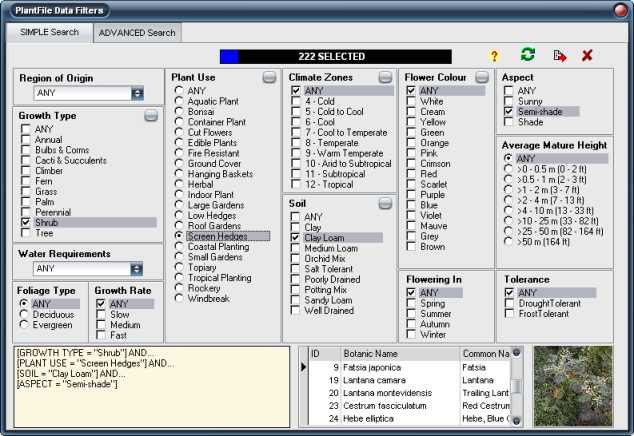Choose the Windbreak plant use option
This screenshot has width=634, height=436.
(178, 298)
